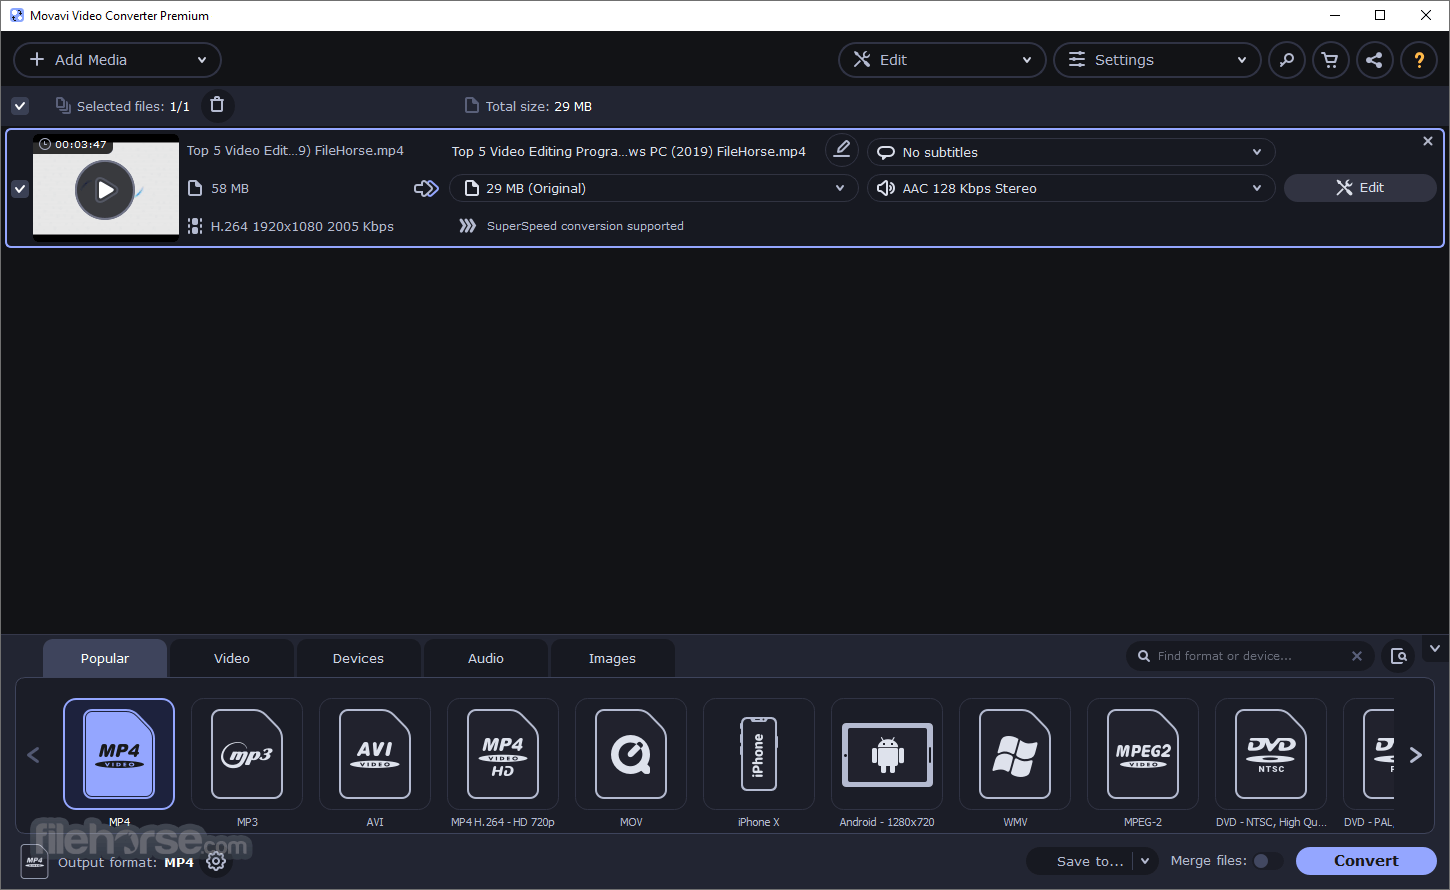The height and width of the screenshot is (890, 1450).
Task: Toggle the checkbox next to the video file
Action: click(20, 188)
